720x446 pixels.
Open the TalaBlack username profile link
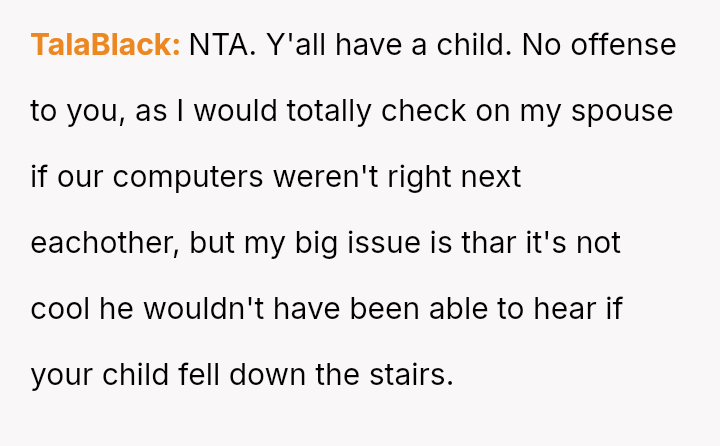105,45
